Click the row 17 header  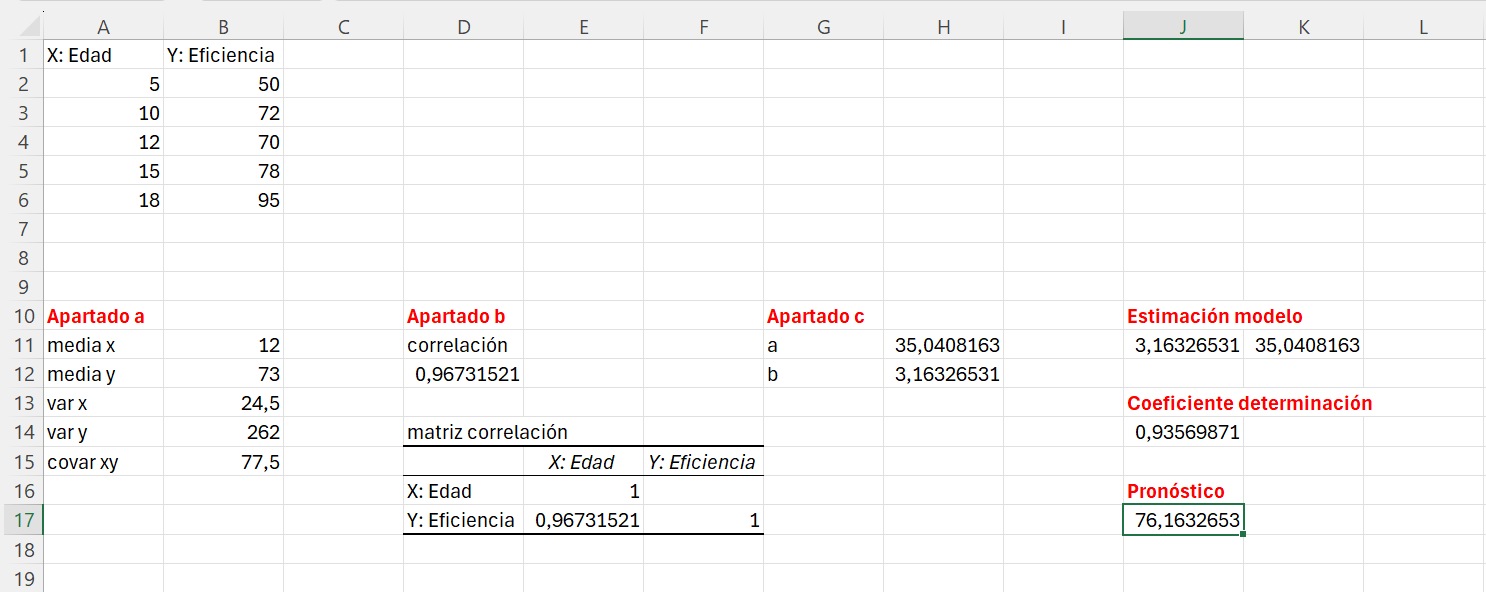coord(21,520)
